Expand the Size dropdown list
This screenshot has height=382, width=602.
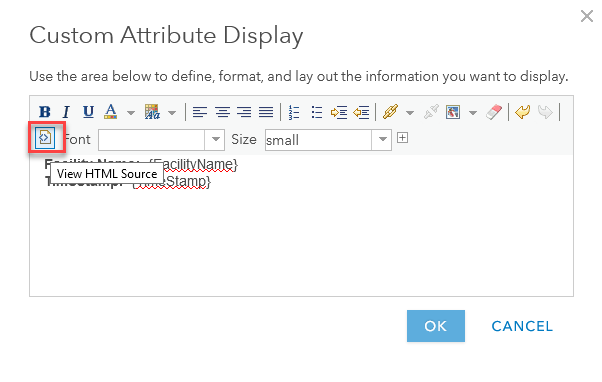[382, 140]
